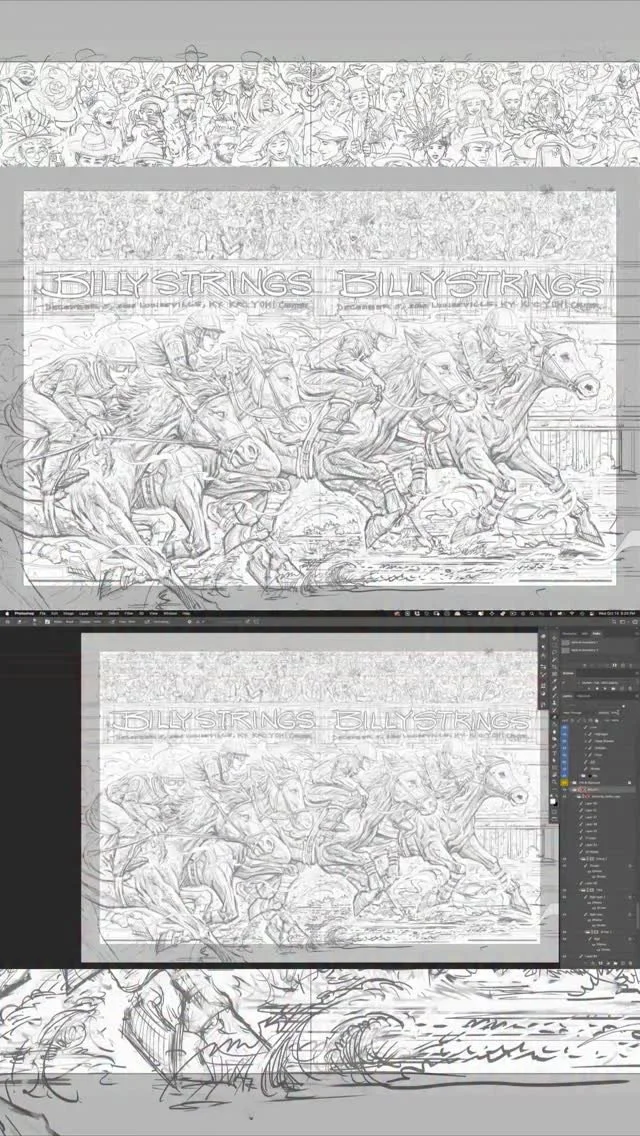
Task: Click the Billy Strings artwork canvas in Photoshop
Action: click(x=319, y=797)
